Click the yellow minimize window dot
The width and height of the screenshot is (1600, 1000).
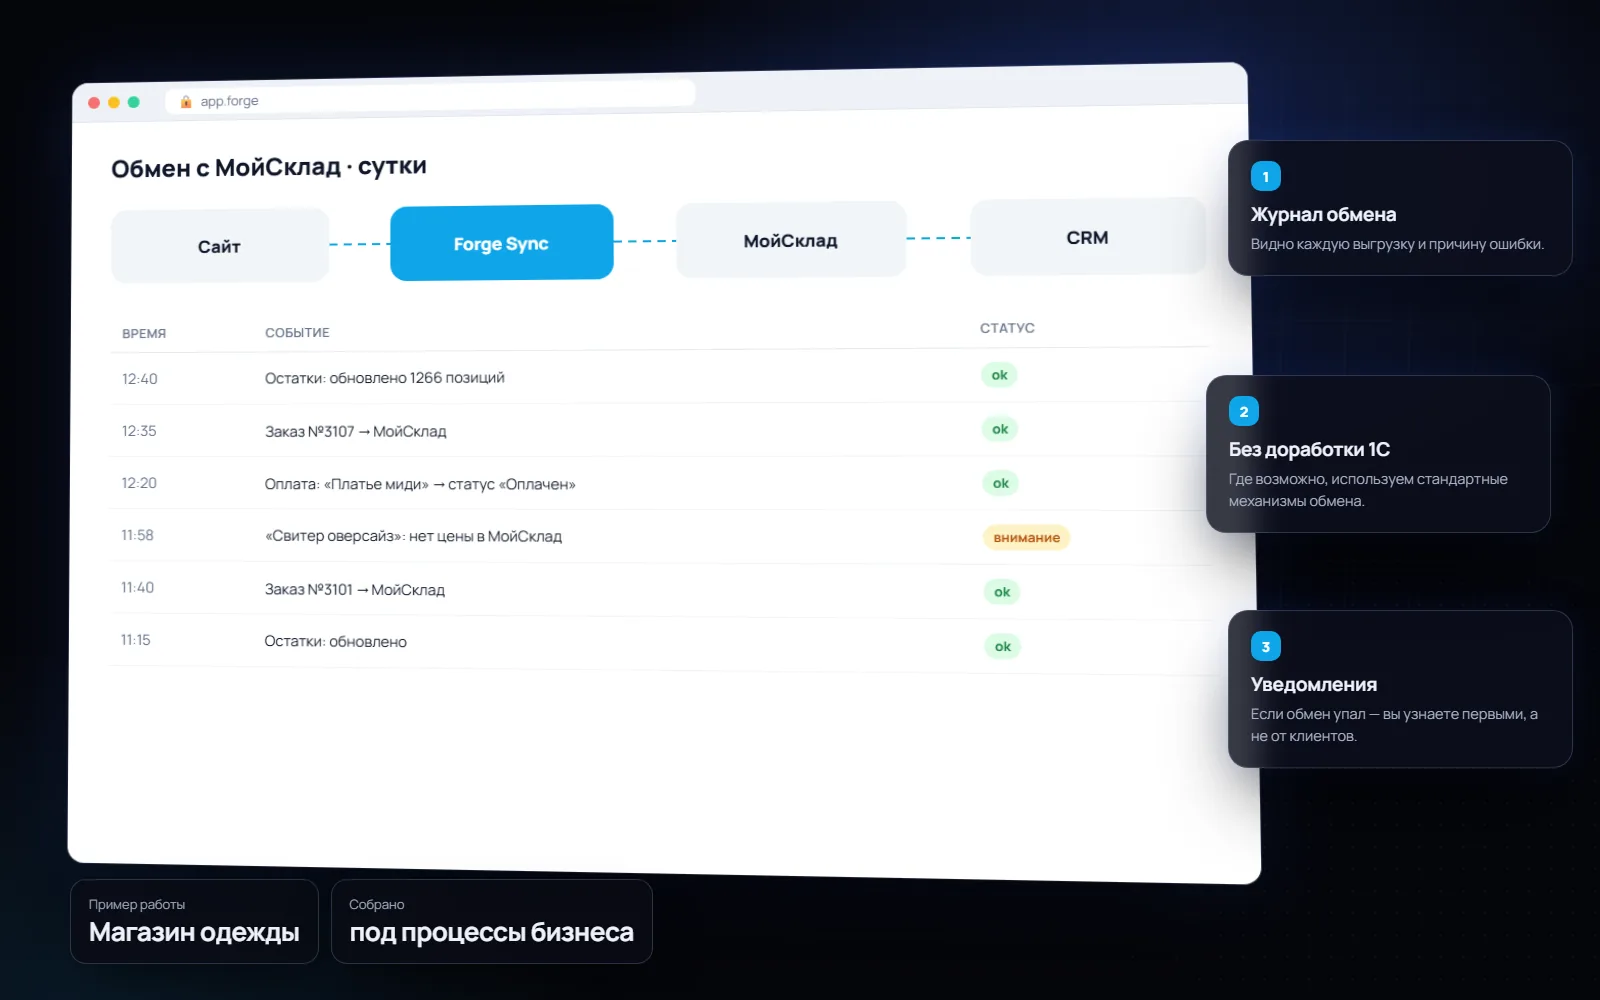click(114, 102)
